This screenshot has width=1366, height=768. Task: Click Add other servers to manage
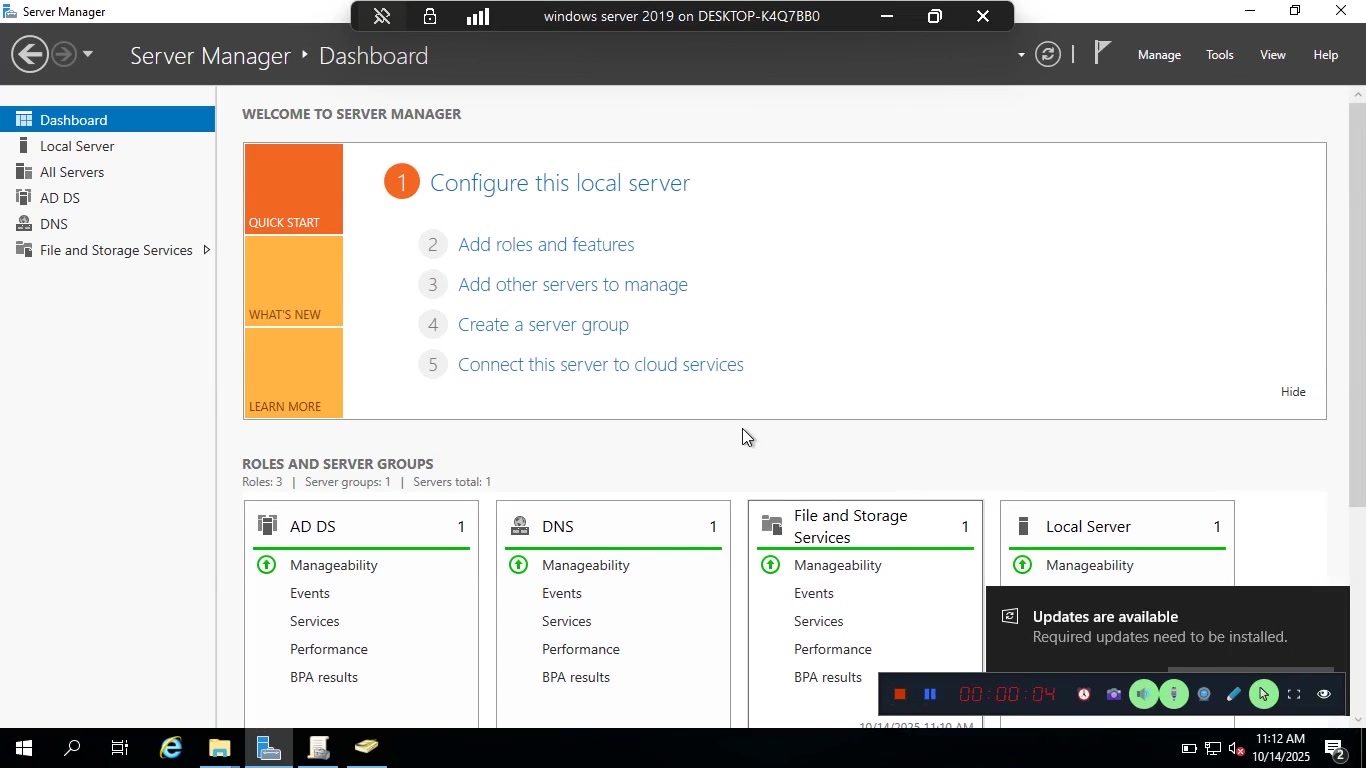pos(573,285)
